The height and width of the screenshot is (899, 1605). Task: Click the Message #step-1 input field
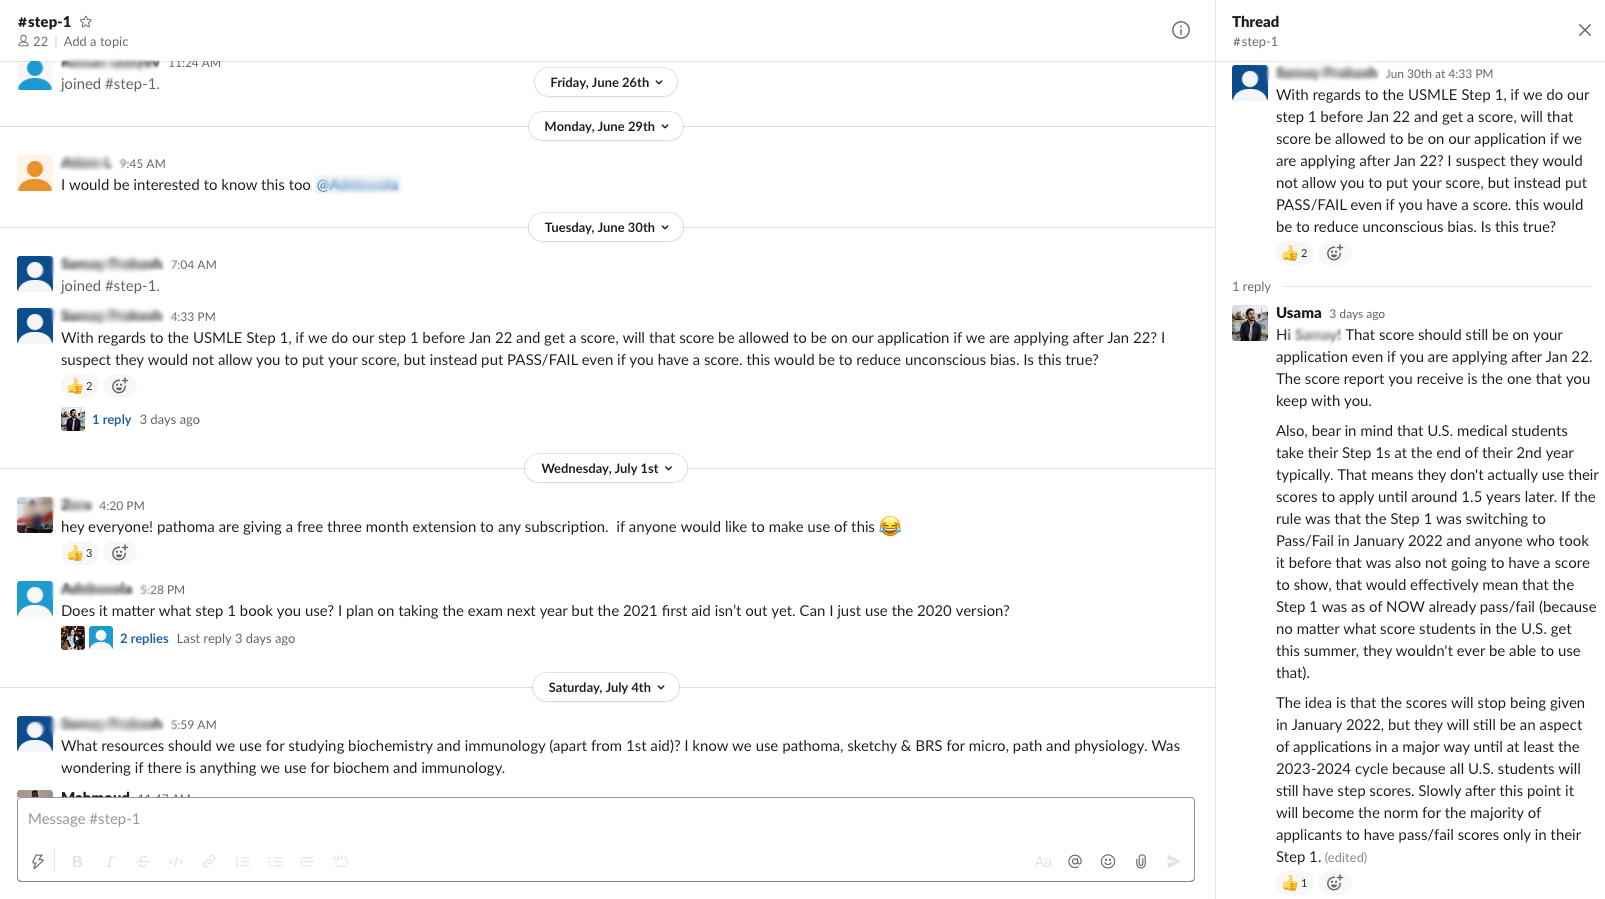606,819
